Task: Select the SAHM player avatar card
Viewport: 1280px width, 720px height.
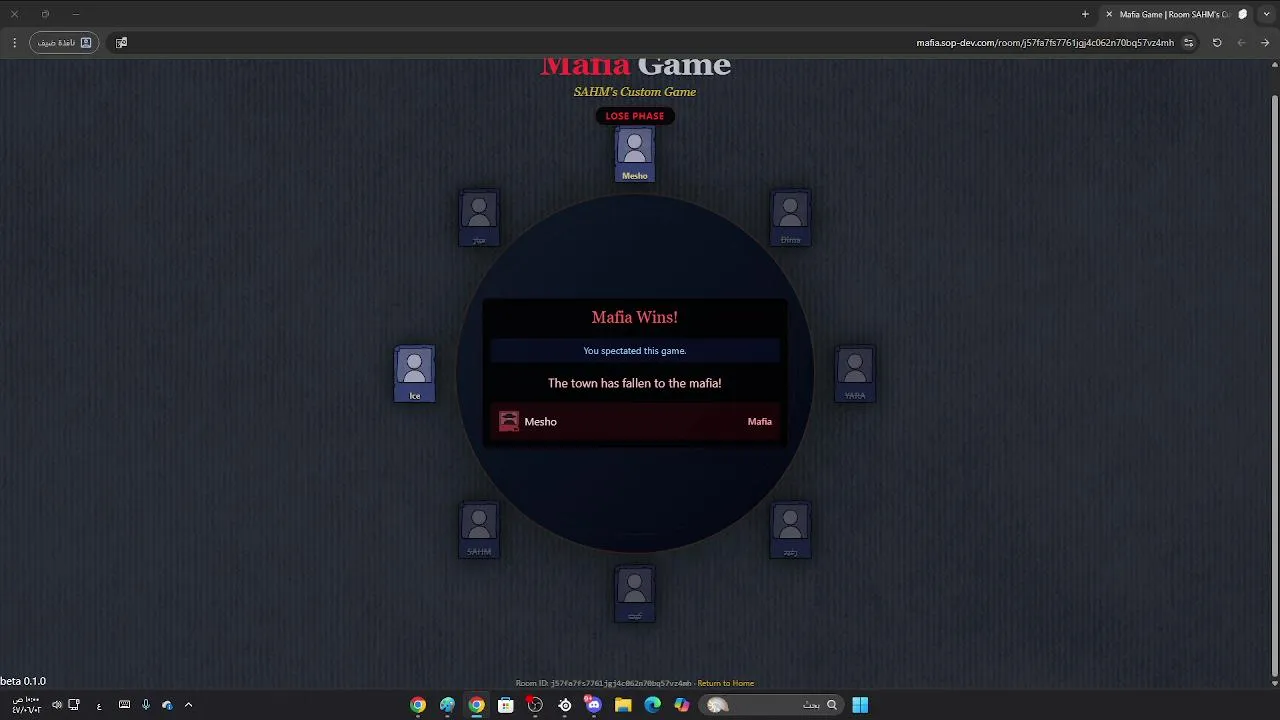Action: (x=479, y=530)
